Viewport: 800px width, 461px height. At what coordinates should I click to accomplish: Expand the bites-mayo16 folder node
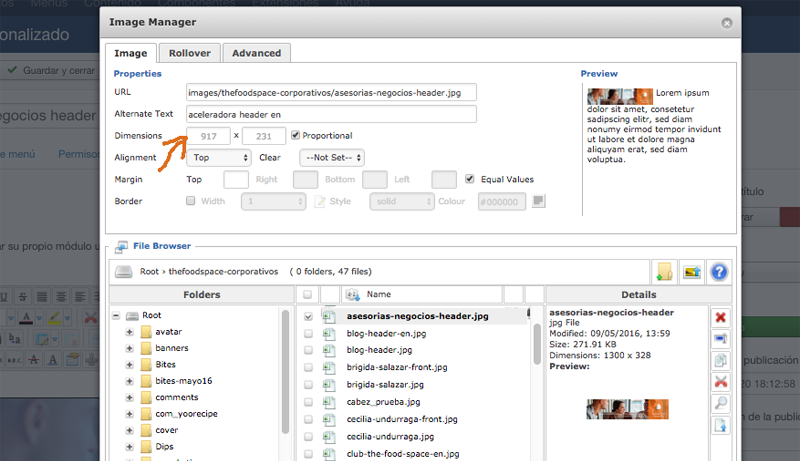[130, 381]
